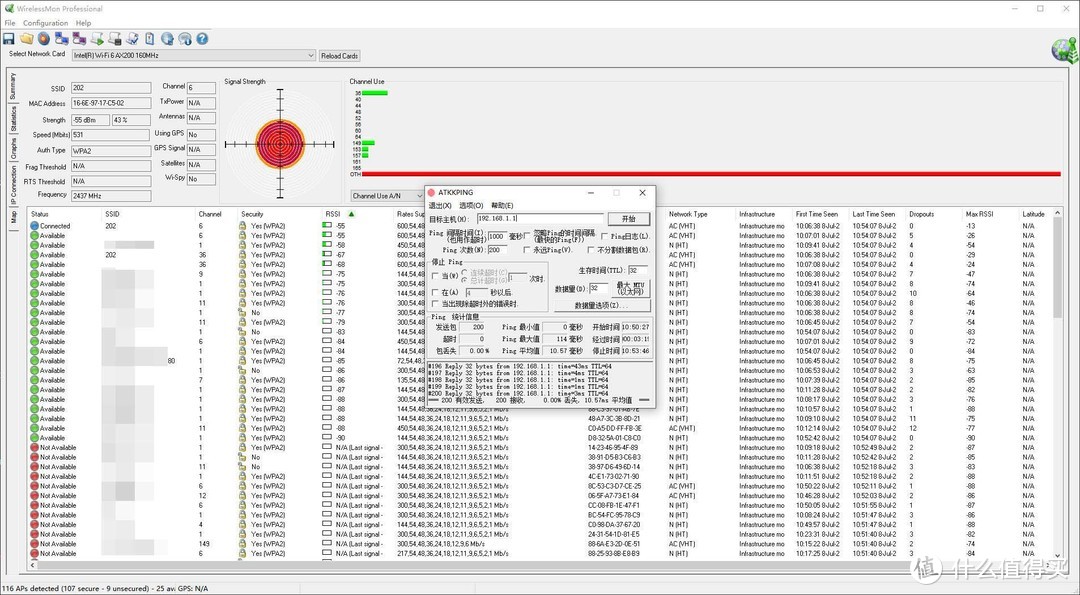Click the '#200 Reply 32 bytes' ping log line

point(519,393)
